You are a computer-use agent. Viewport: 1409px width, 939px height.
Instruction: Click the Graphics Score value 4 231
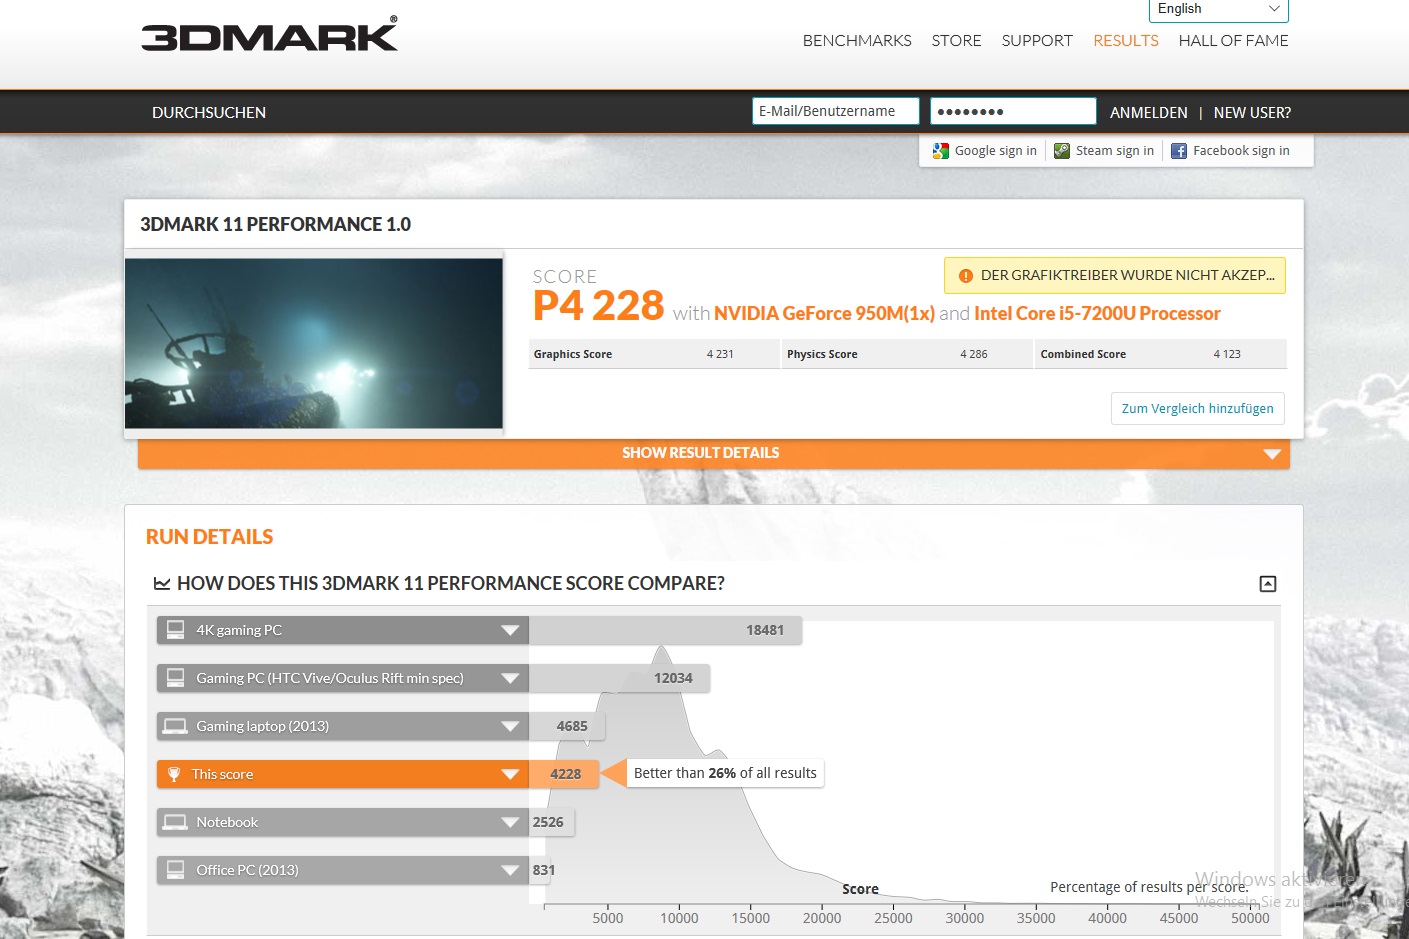[720, 354]
